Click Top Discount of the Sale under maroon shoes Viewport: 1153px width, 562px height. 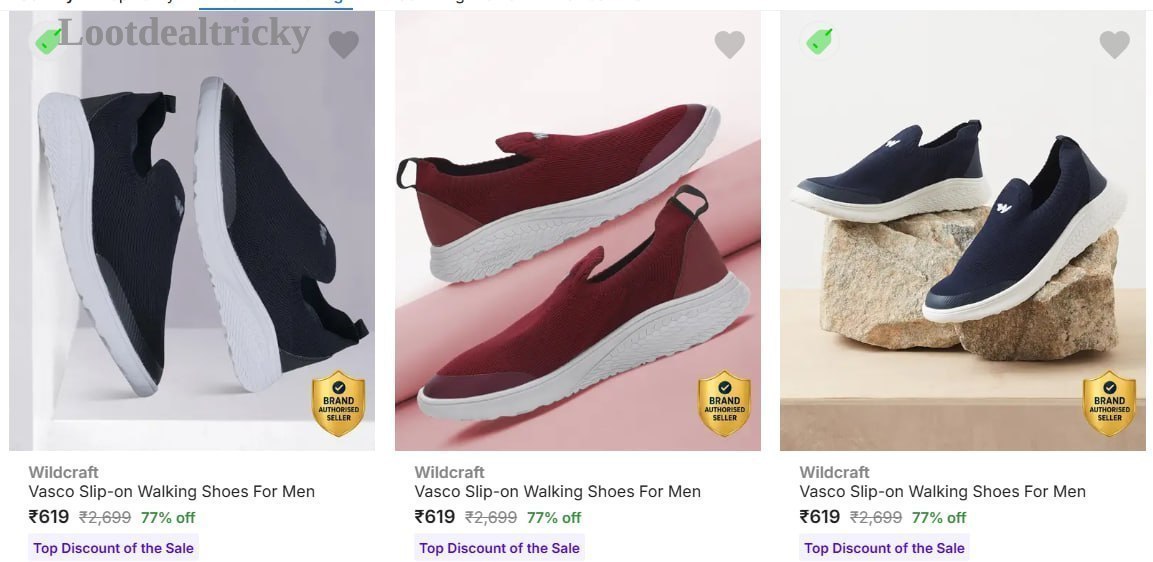(x=499, y=548)
